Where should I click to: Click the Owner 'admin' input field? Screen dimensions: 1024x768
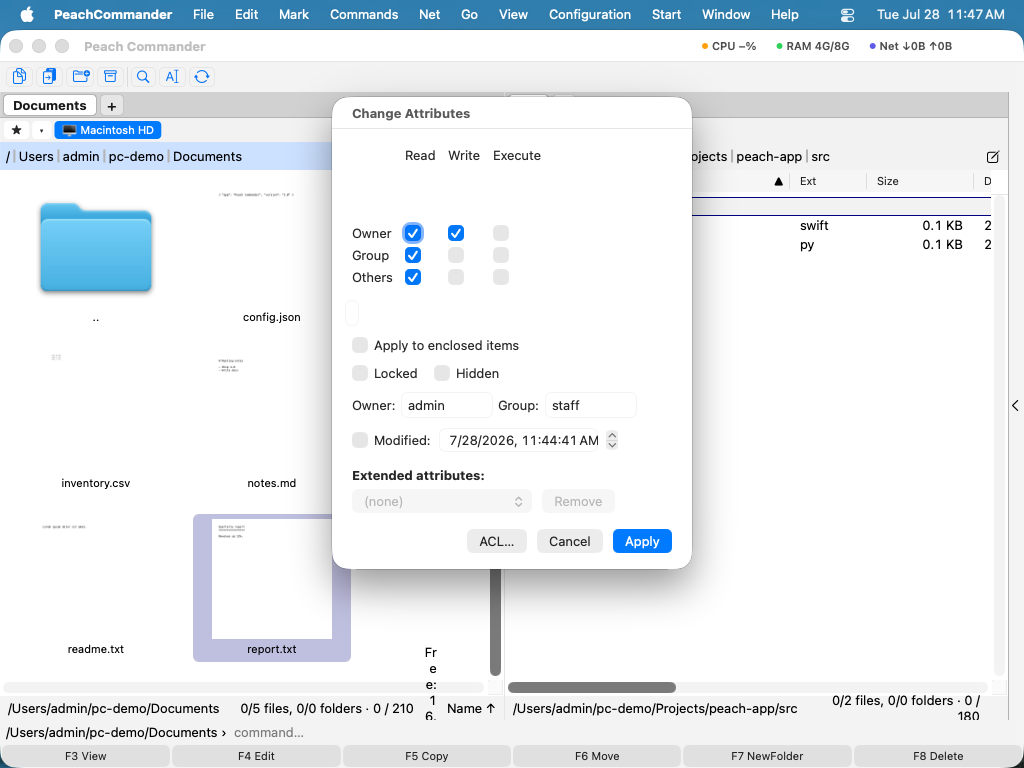click(x=447, y=406)
